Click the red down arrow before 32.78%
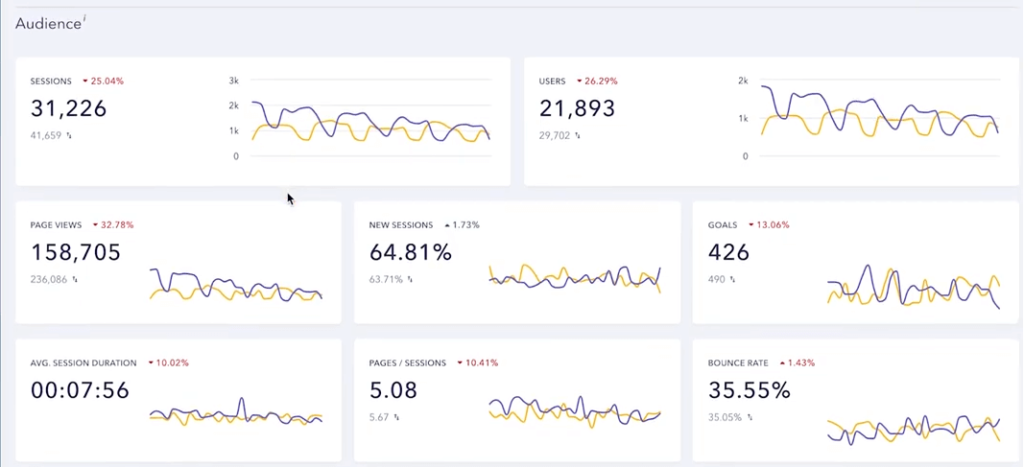Viewport: 1024px width, 467px height. [x=95, y=225]
